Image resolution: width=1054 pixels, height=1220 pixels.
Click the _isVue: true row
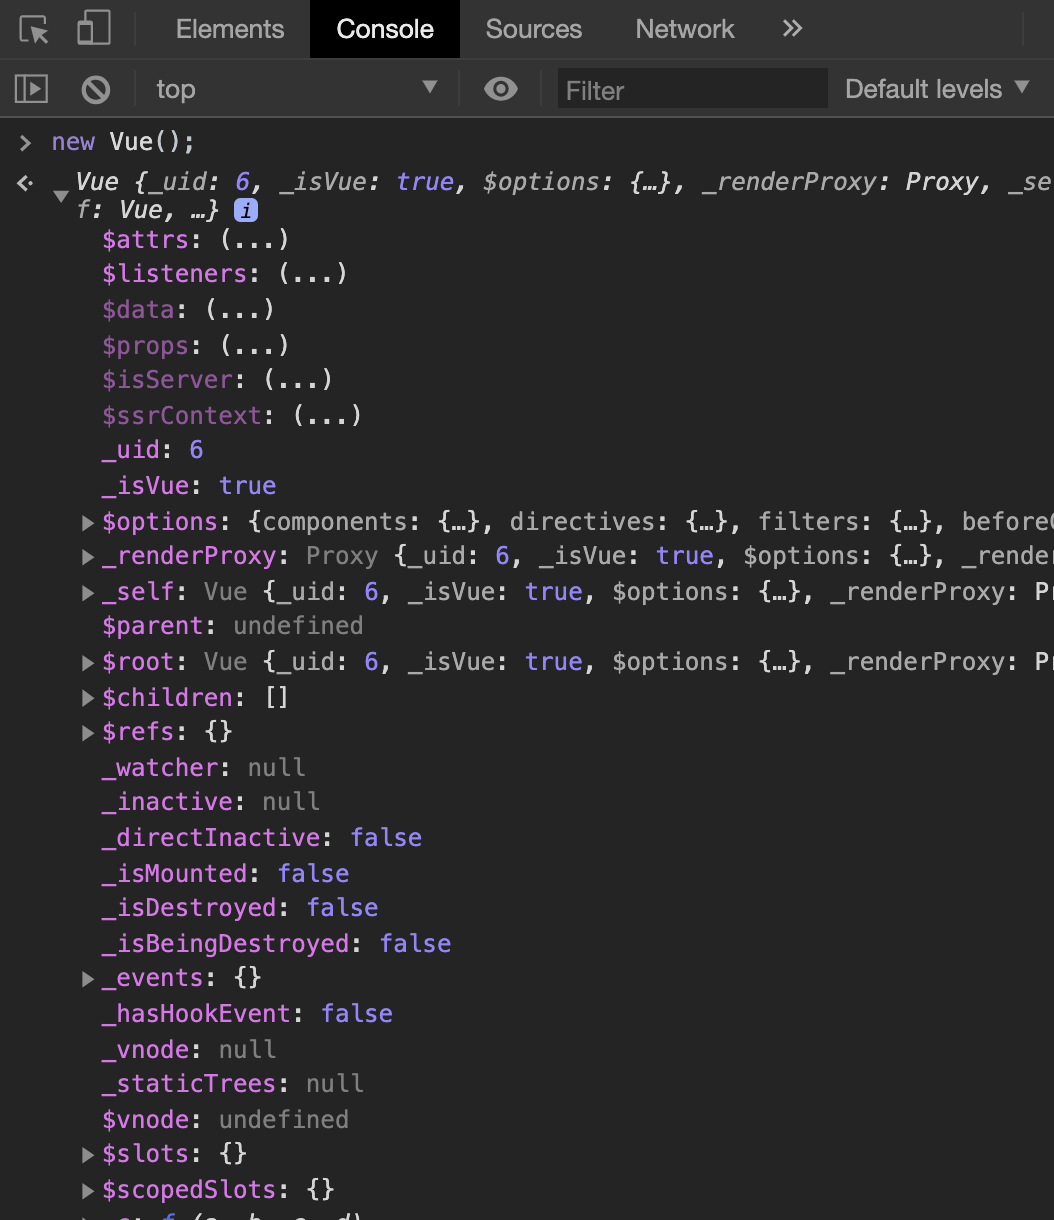pyautogui.click(x=189, y=486)
